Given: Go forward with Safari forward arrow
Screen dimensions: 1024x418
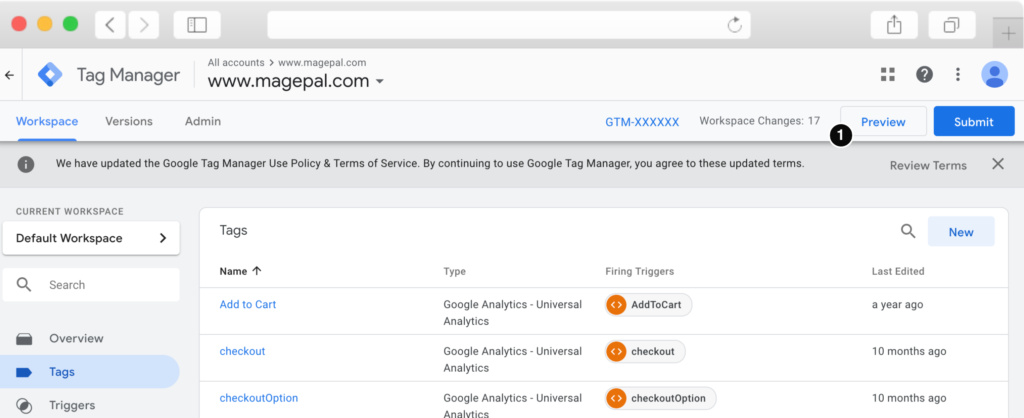Looking at the screenshot, I should (x=144, y=25).
